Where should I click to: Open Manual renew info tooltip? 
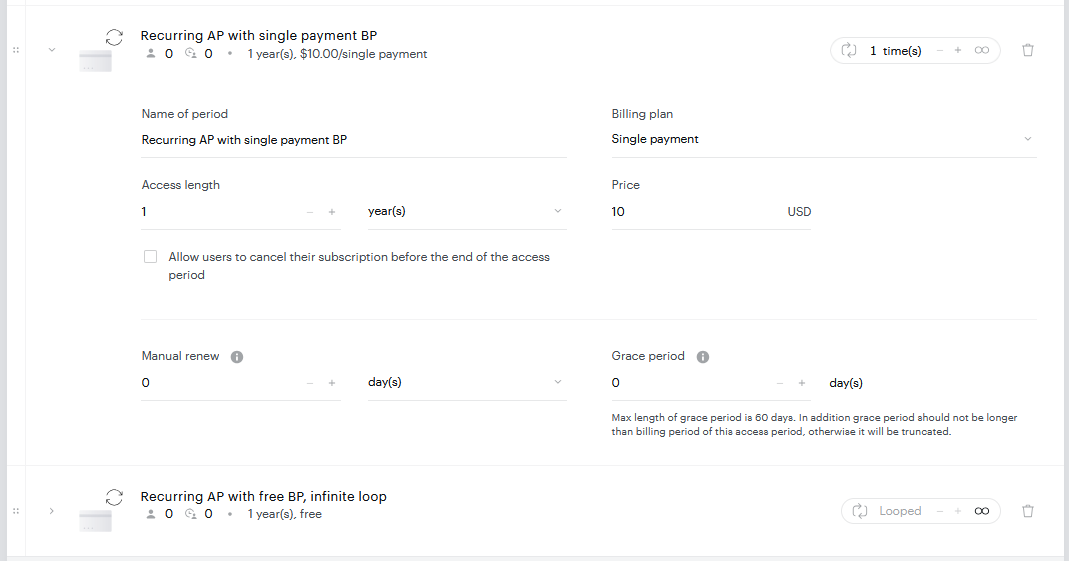click(x=237, y=357)
